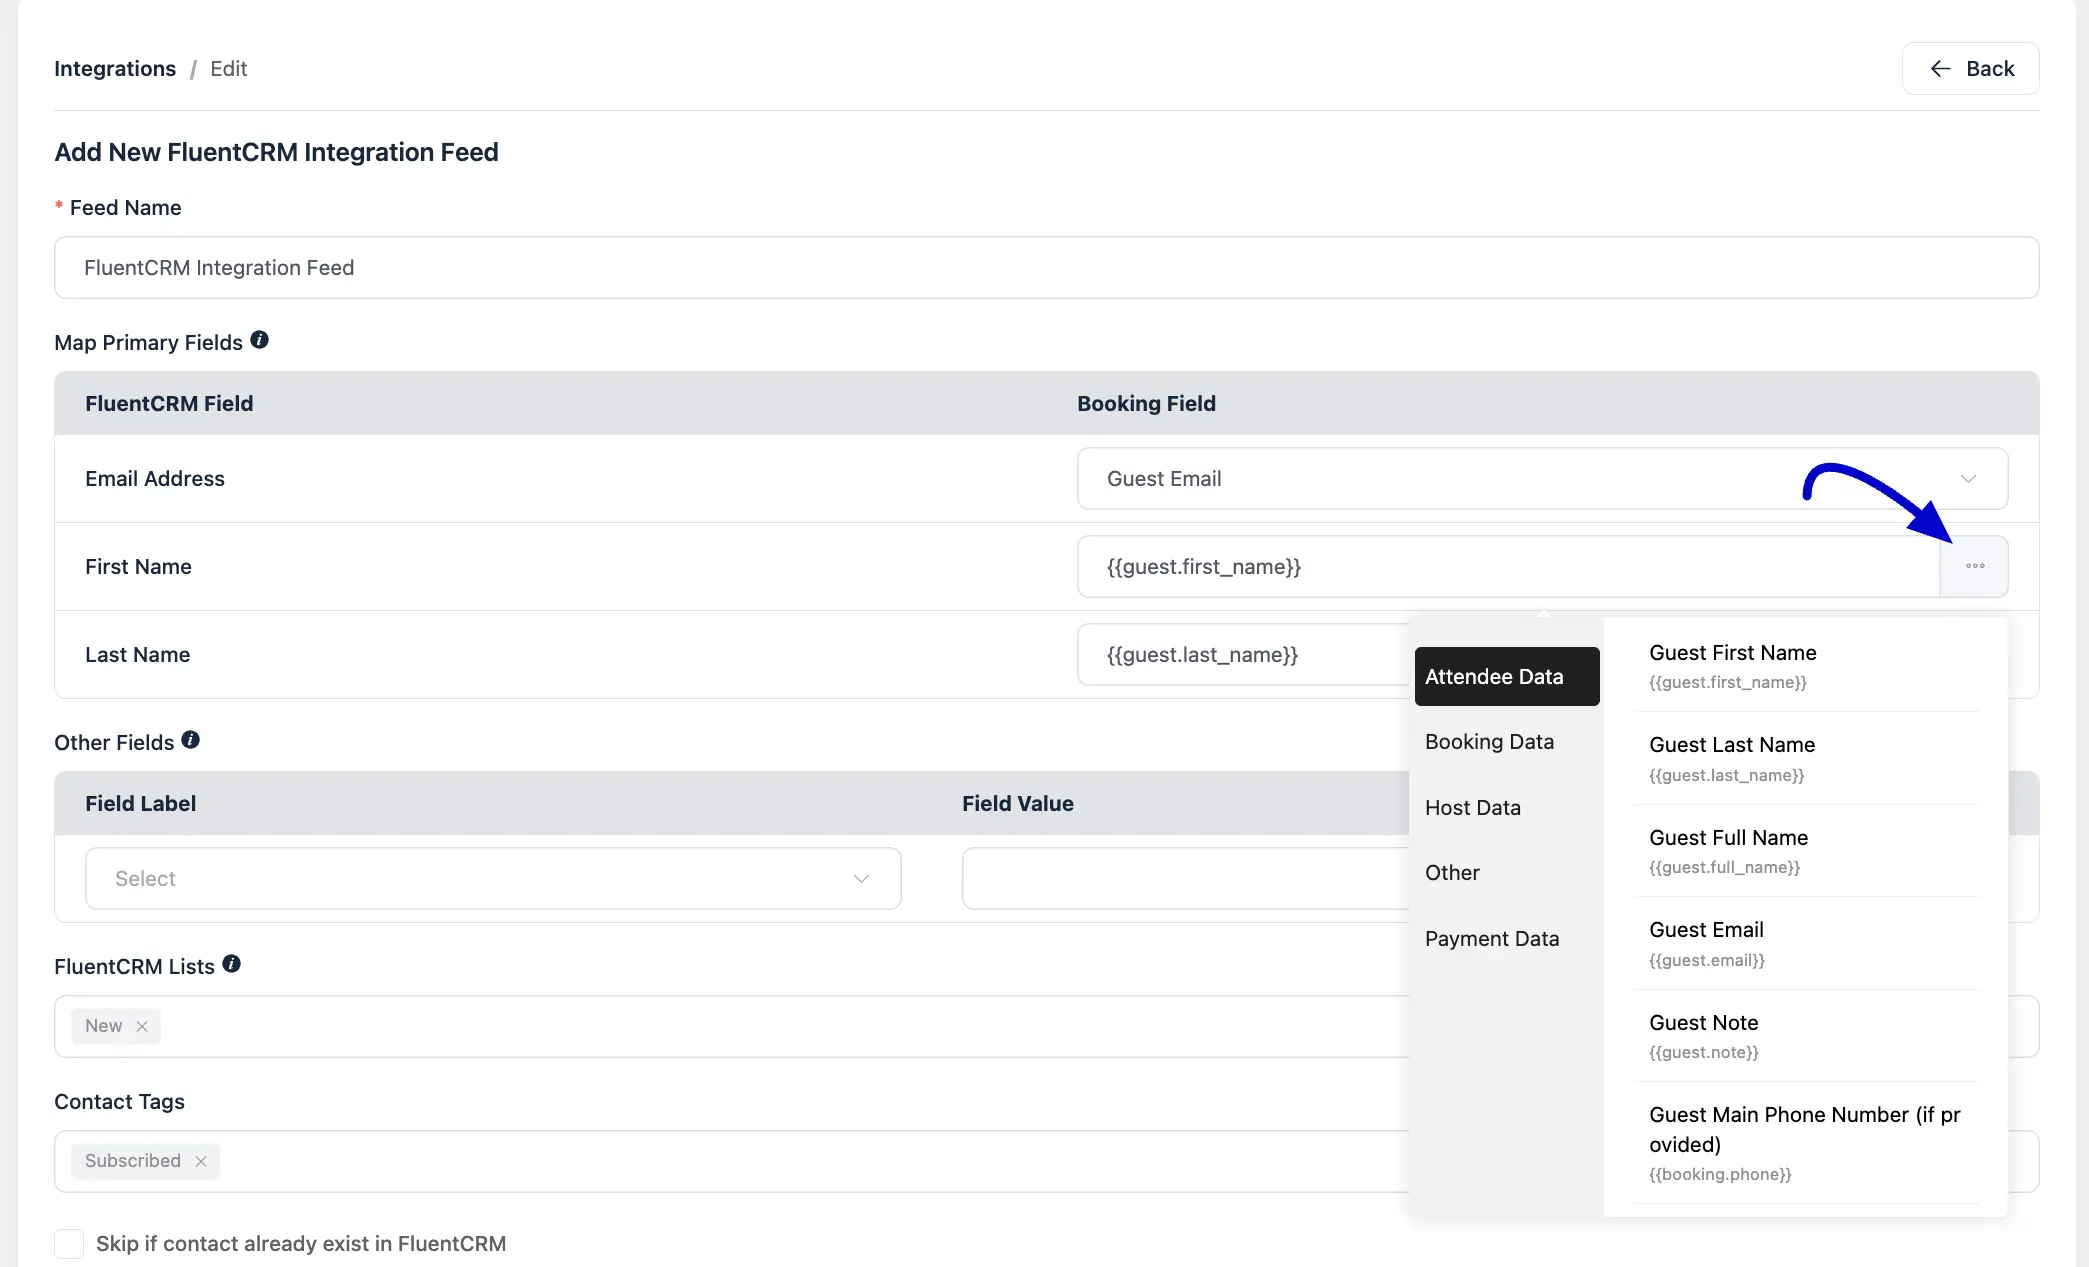Remove the Subscribed contact tag
The width and height of the screenshot is (2089, 1267).
pos(201,1161)
